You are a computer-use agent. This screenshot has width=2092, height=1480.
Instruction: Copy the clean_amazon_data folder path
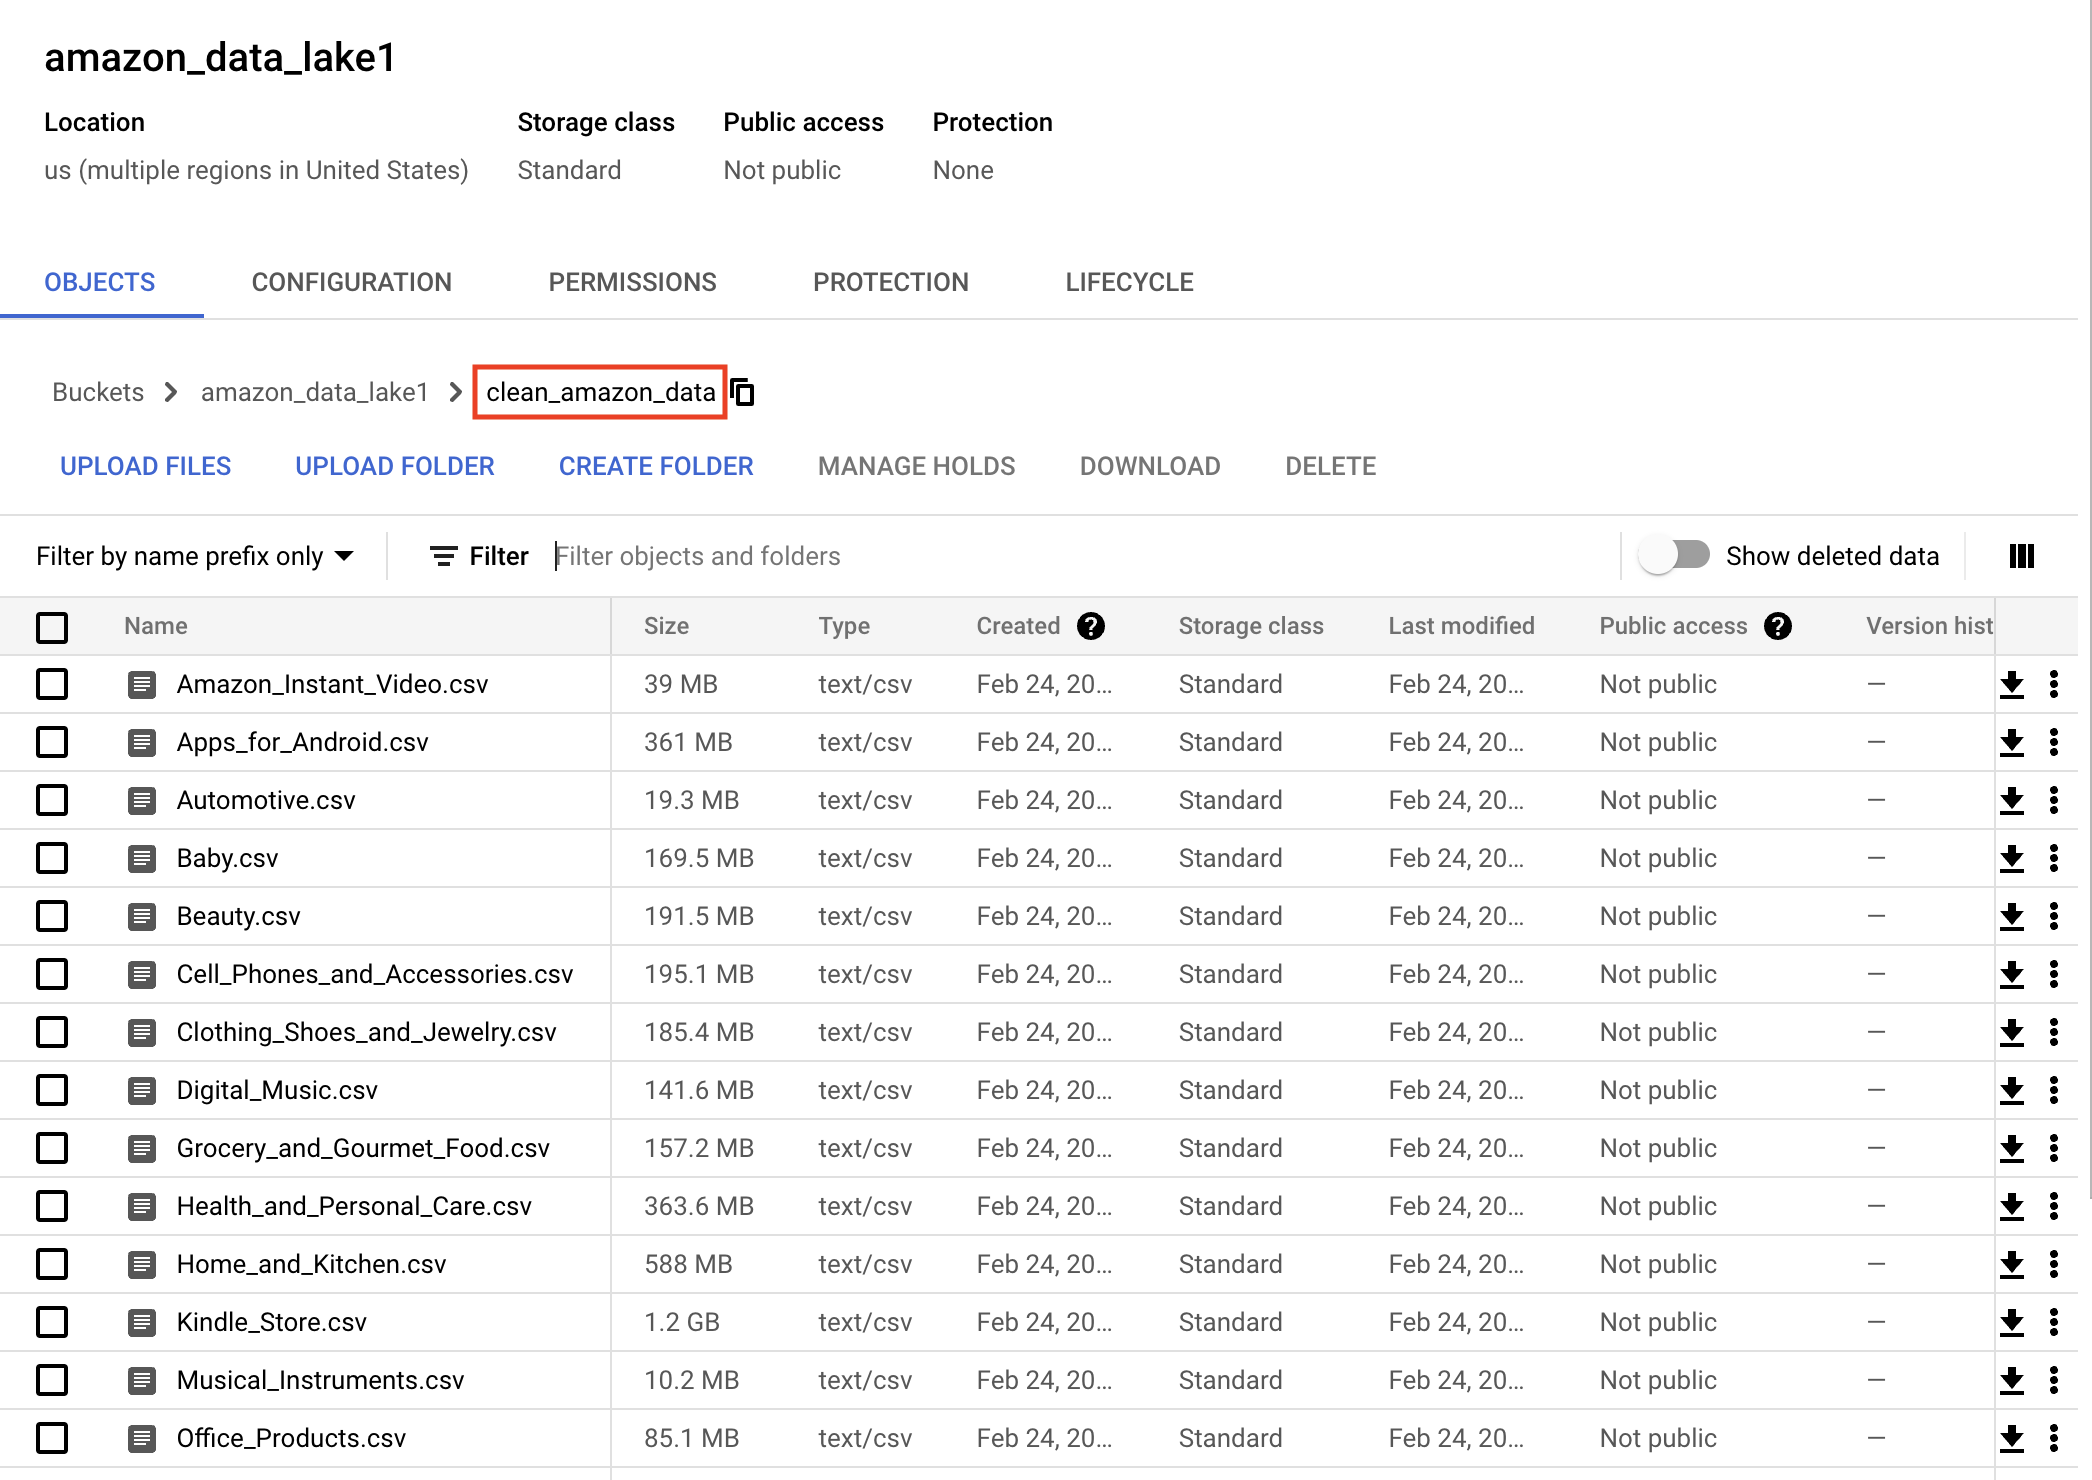pyautogui.click(x=743, y=392)
